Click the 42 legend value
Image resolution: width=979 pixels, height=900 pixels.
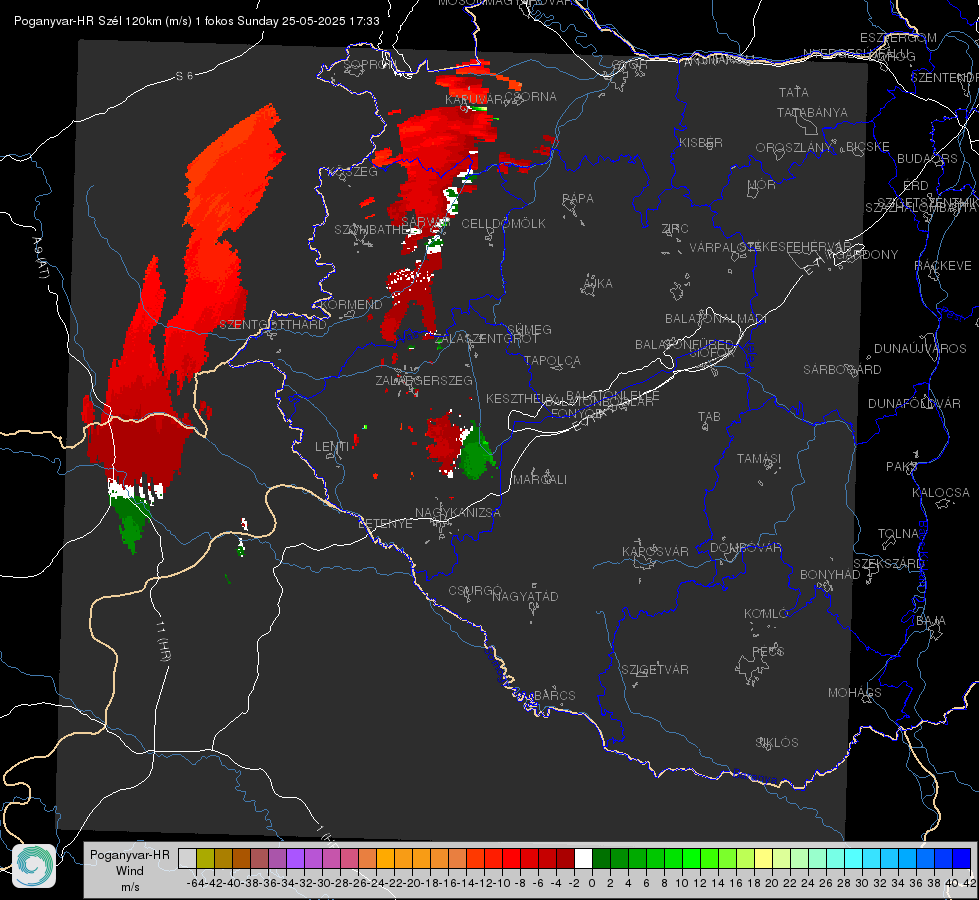[969, 883]
